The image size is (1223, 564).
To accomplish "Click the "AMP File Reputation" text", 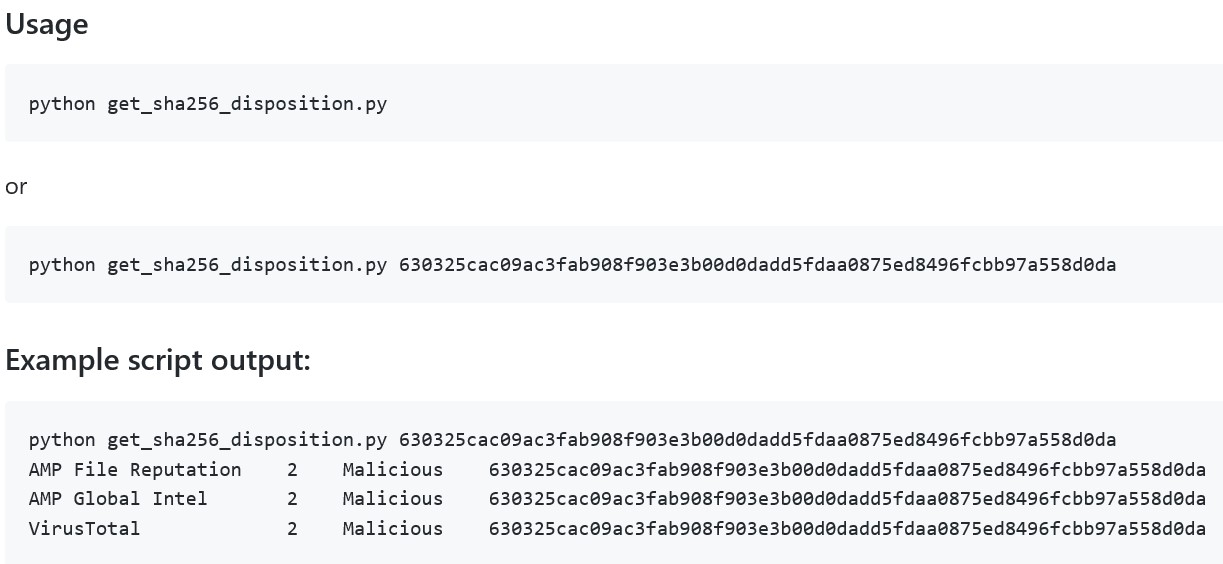I will [x=135, y=470].
